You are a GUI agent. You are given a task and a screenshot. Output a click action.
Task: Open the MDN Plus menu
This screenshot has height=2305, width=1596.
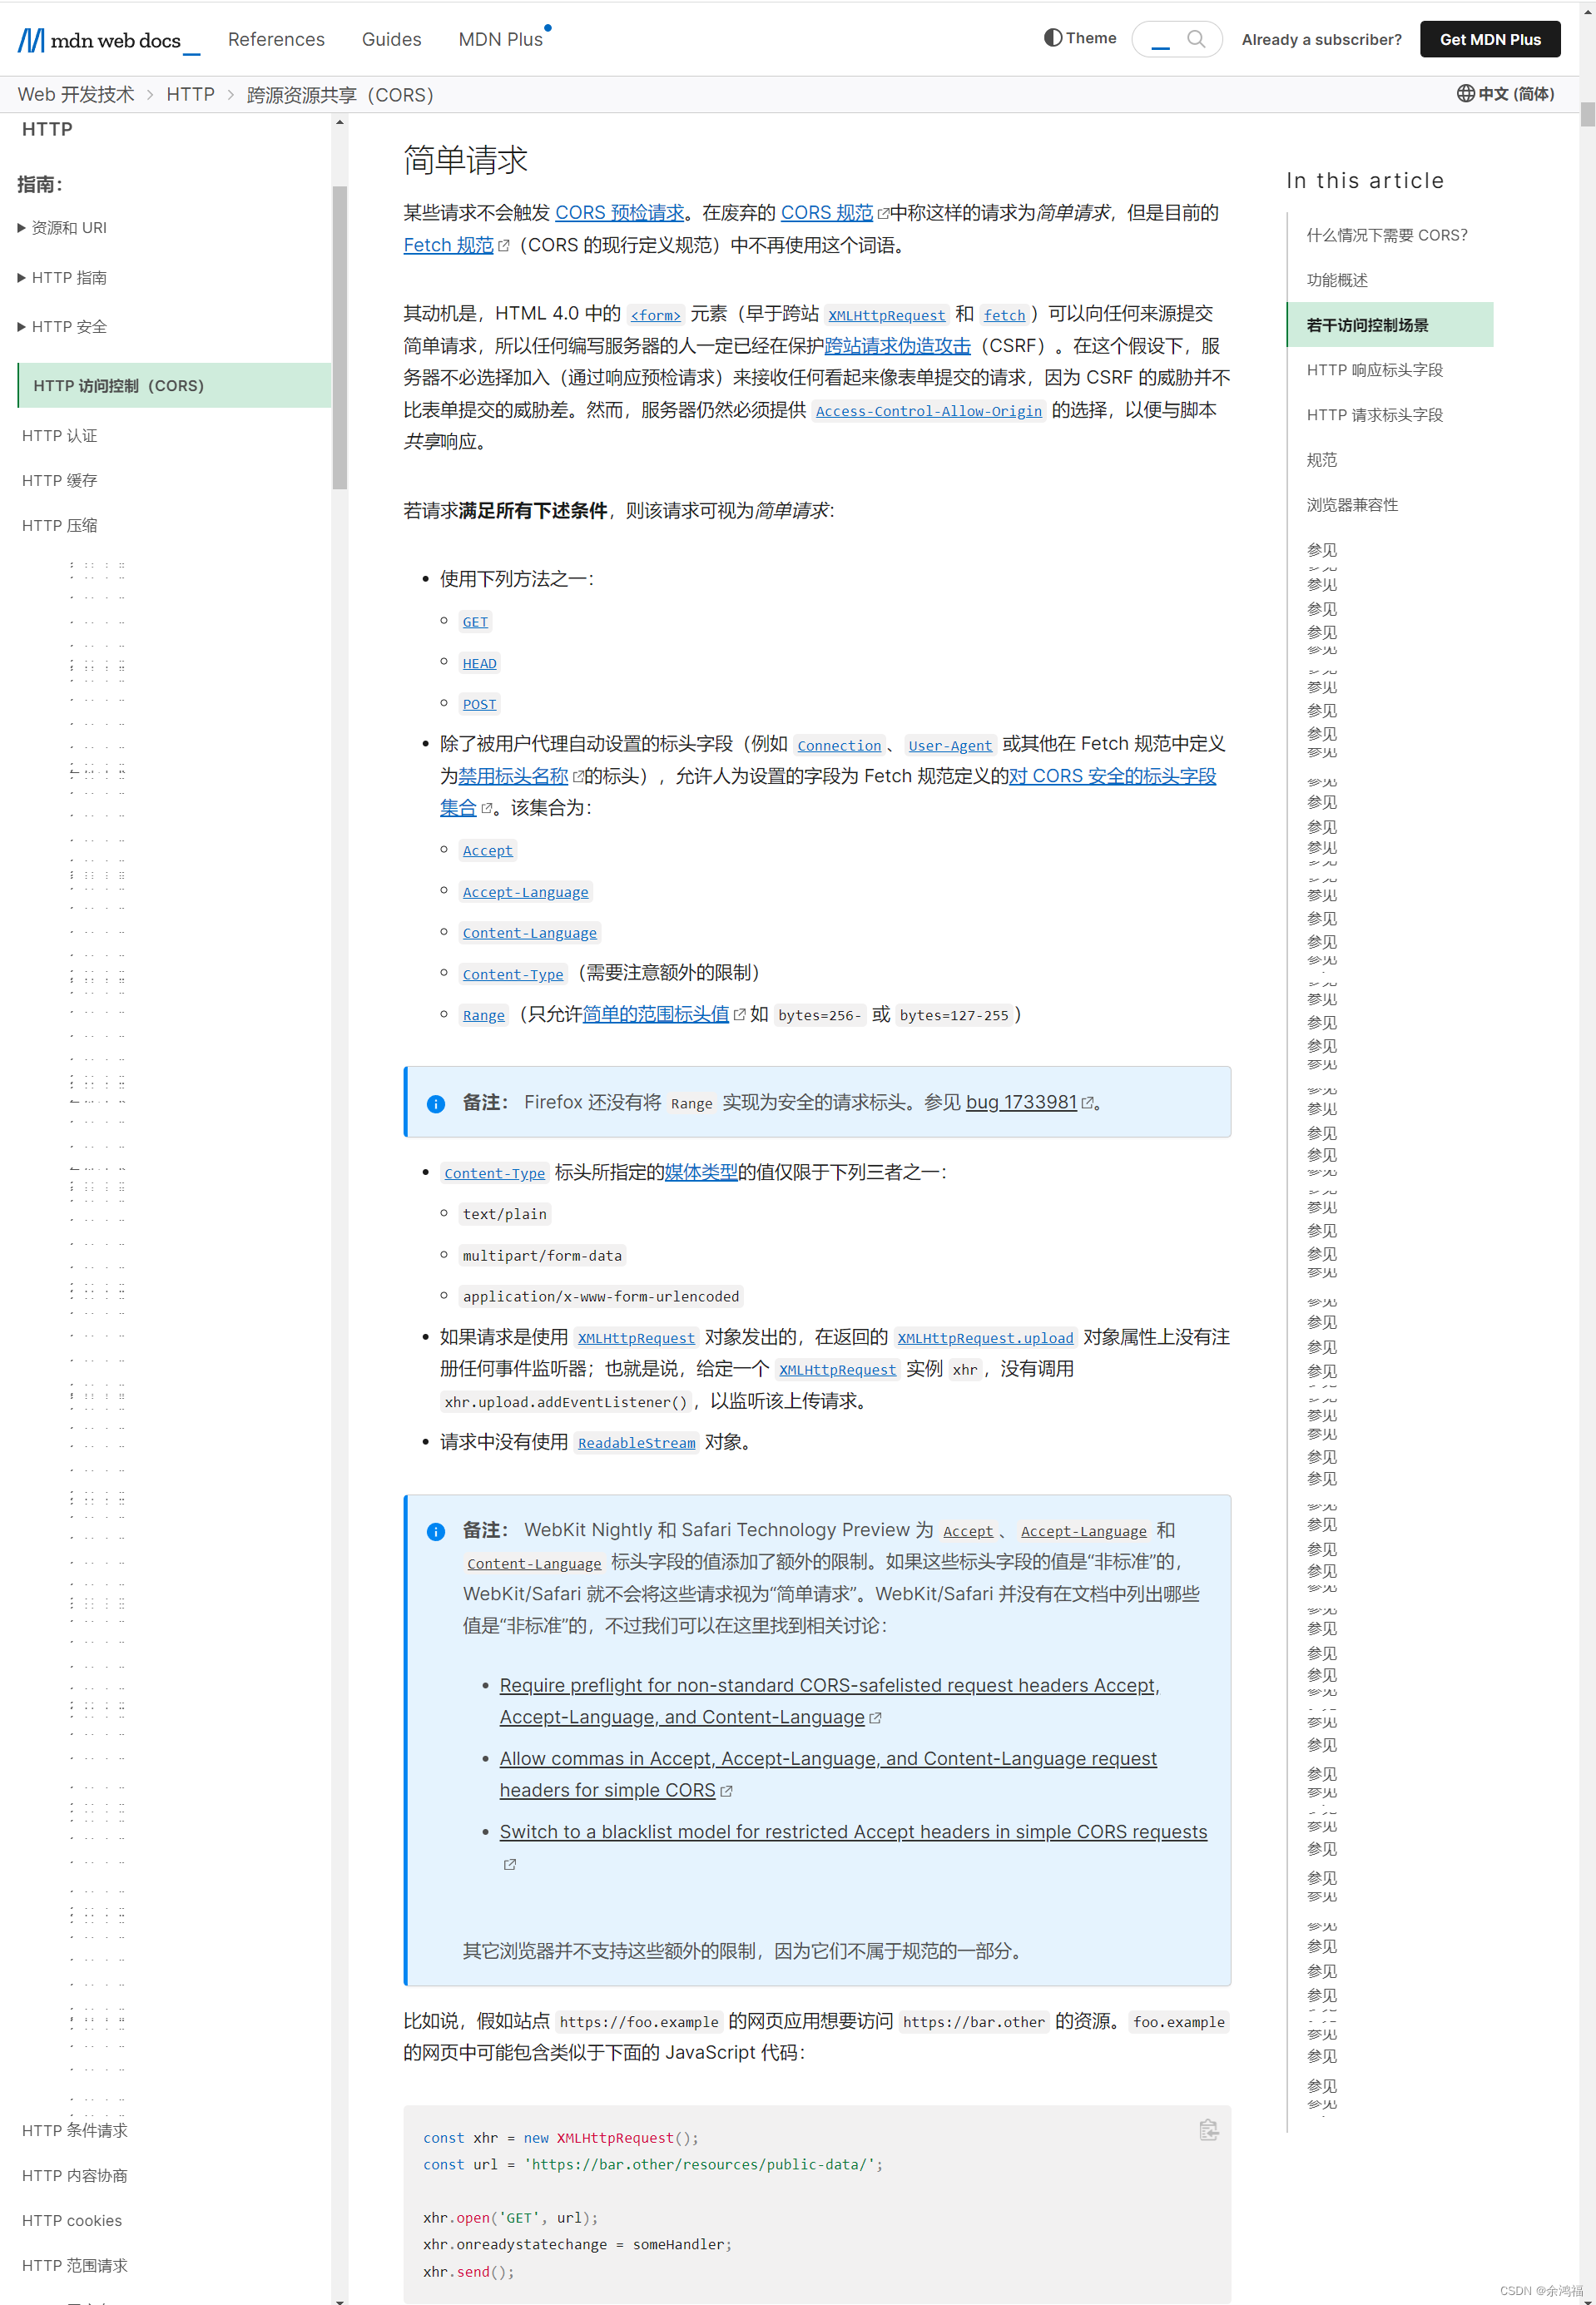[x=501, y=39]
